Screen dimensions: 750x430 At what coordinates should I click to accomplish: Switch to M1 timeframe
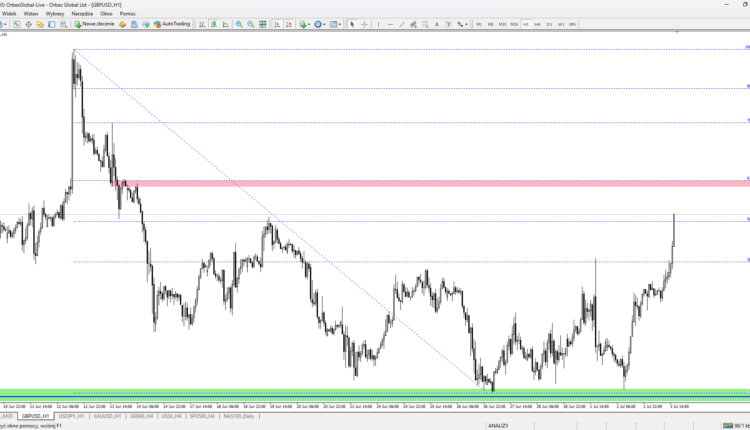click(479, 24)
